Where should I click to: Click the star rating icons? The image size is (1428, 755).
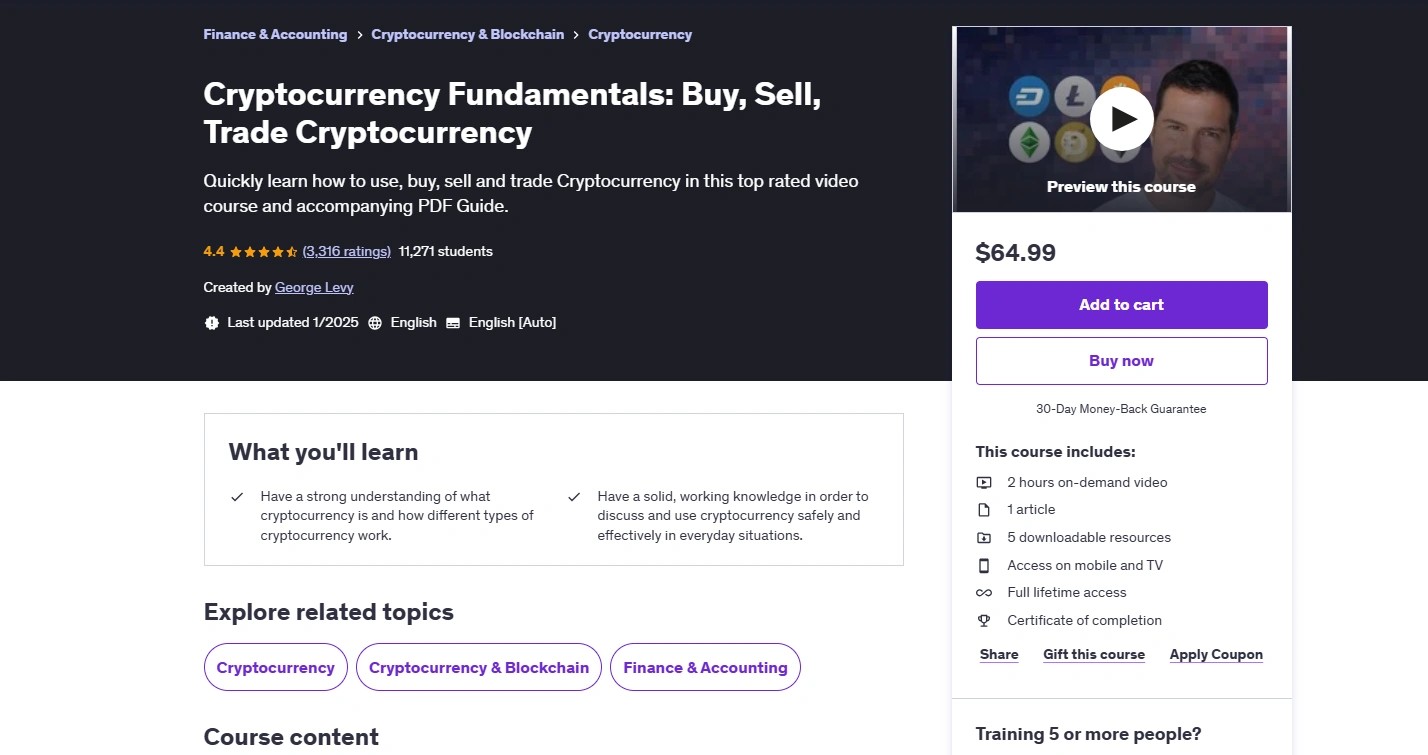coord(264,252)
